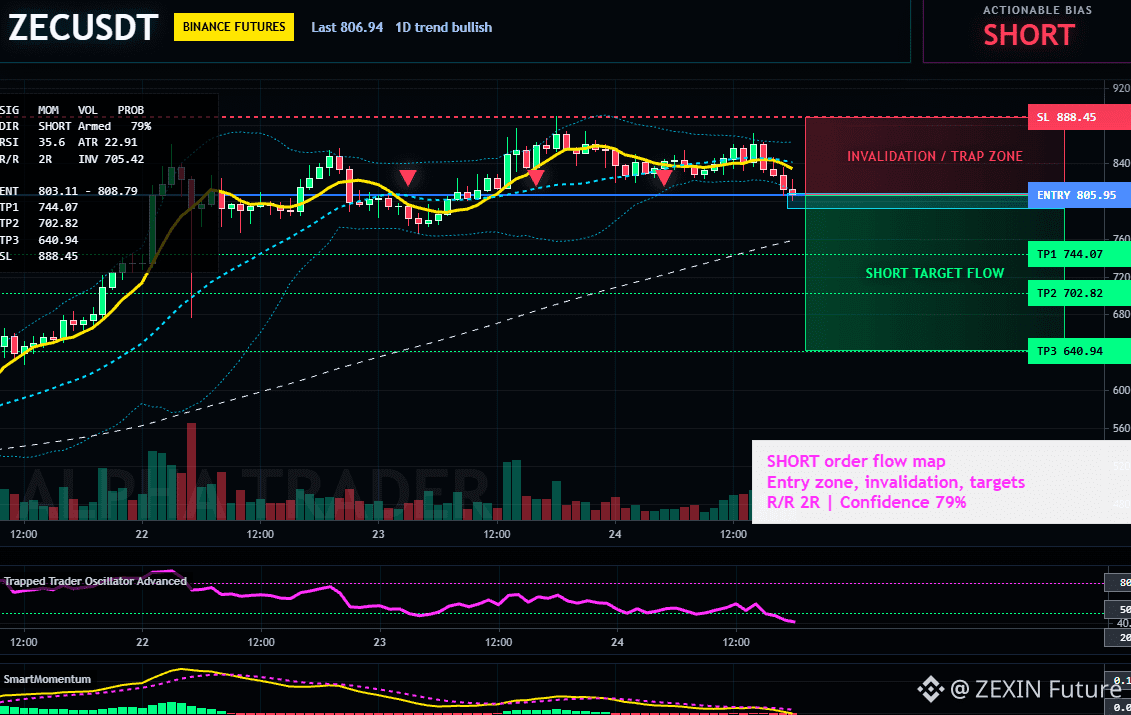Viewport: 1131px width, 715px height.
Task: Click the TP3 640.94 row in stats table
Action: pos(39,240)
